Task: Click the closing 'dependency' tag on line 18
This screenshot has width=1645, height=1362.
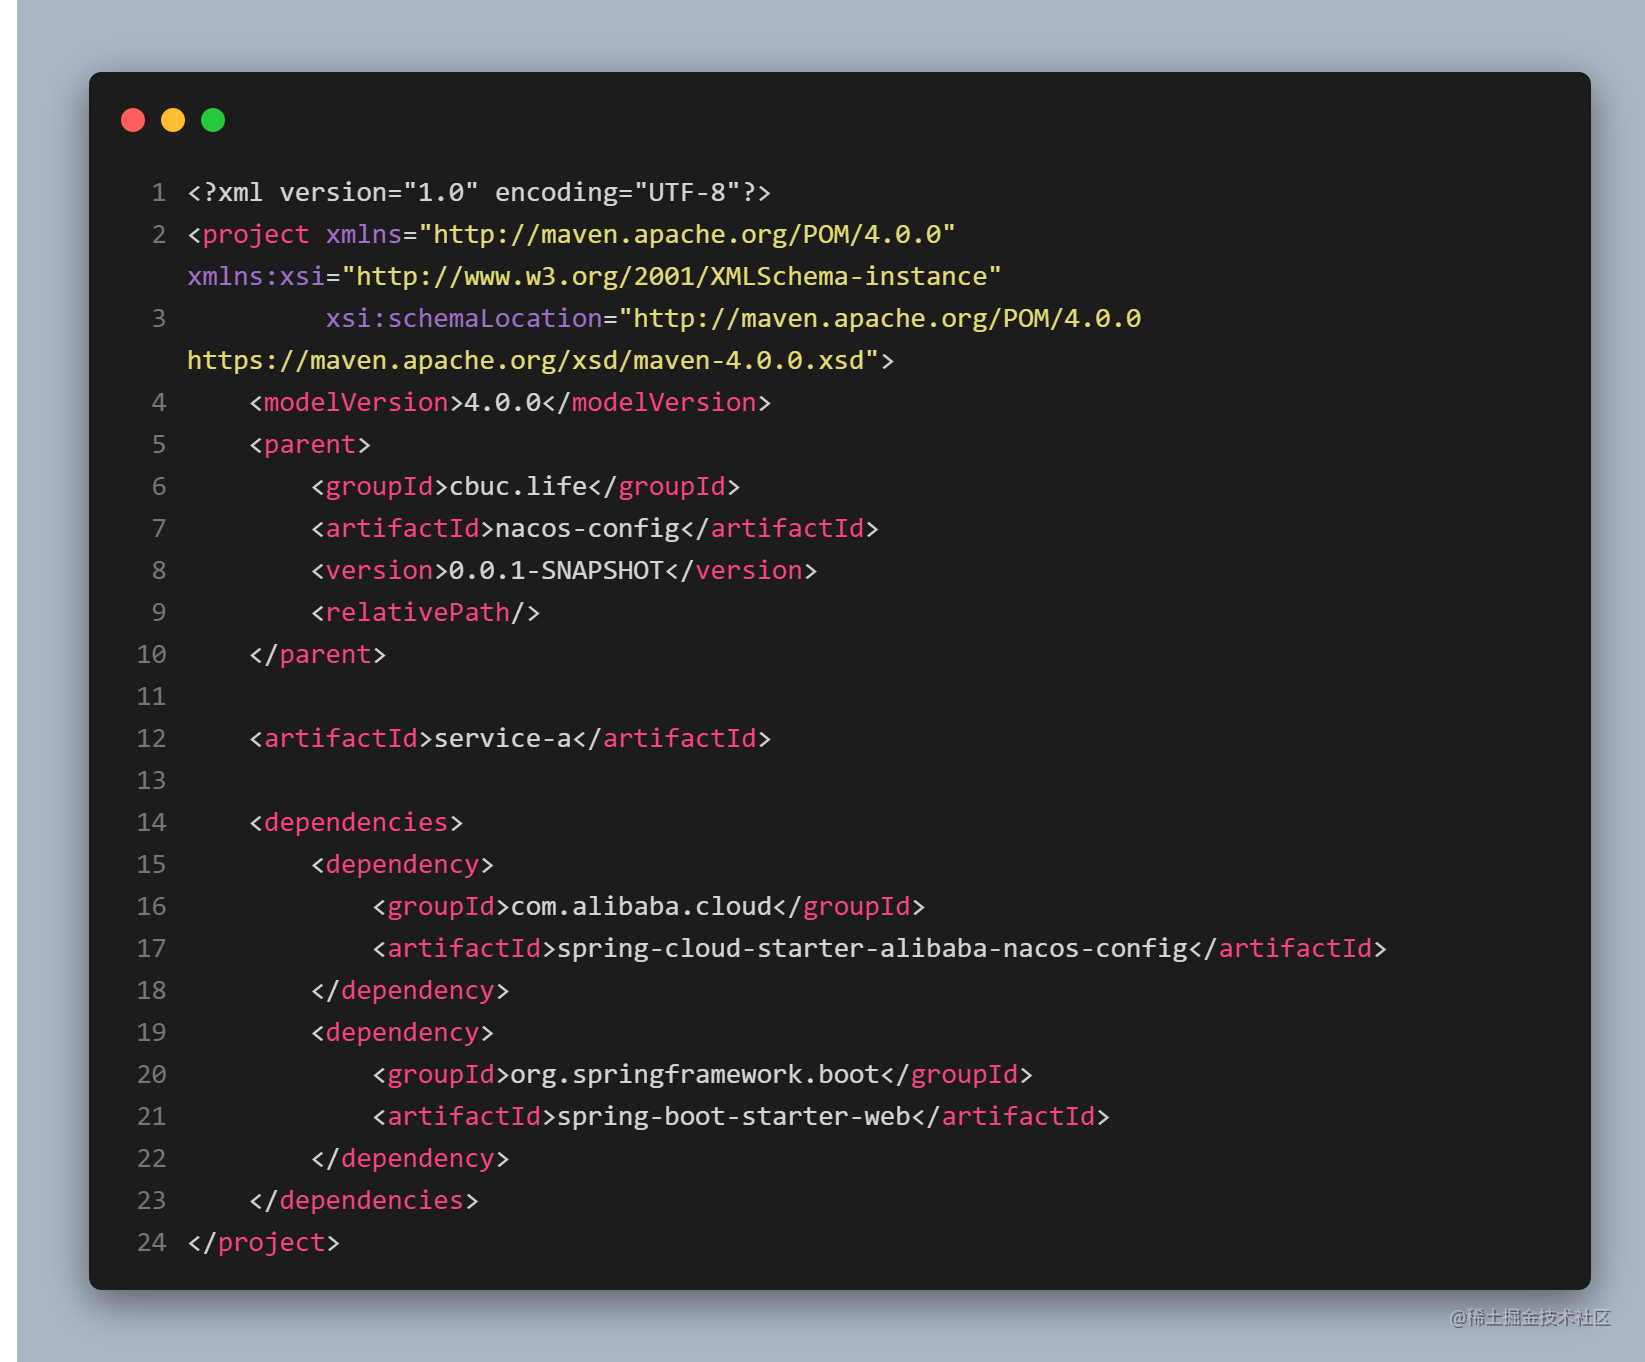Action: coord(410,991)
